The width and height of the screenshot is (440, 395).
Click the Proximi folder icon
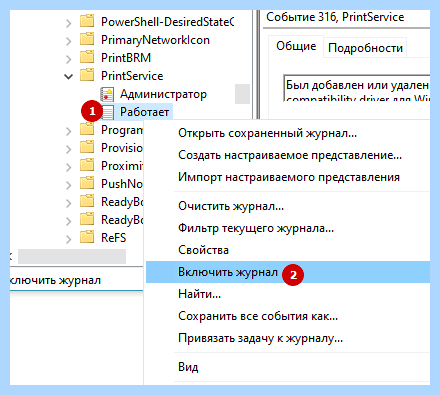[x=87, y=165]
